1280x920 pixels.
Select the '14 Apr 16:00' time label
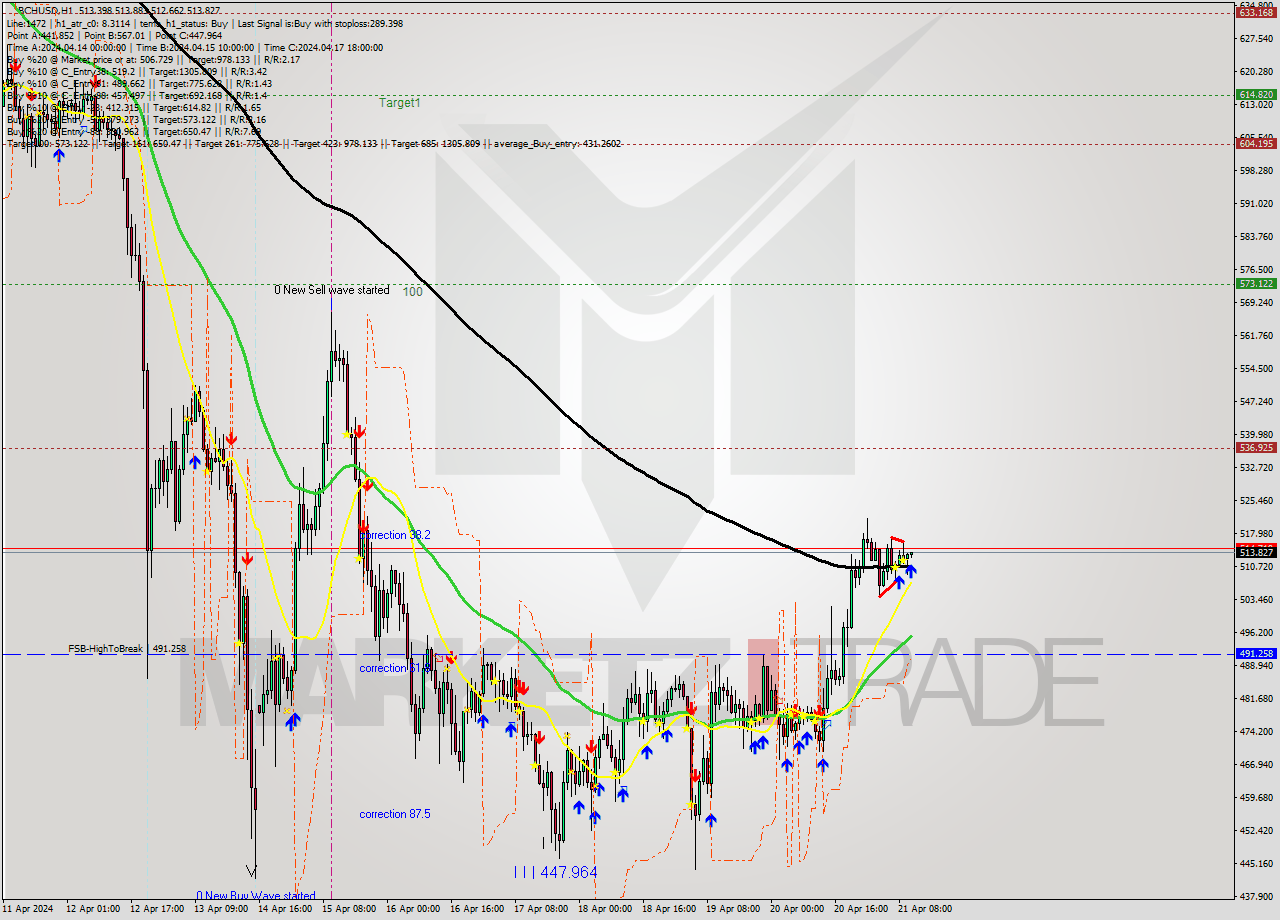[285, 909]
